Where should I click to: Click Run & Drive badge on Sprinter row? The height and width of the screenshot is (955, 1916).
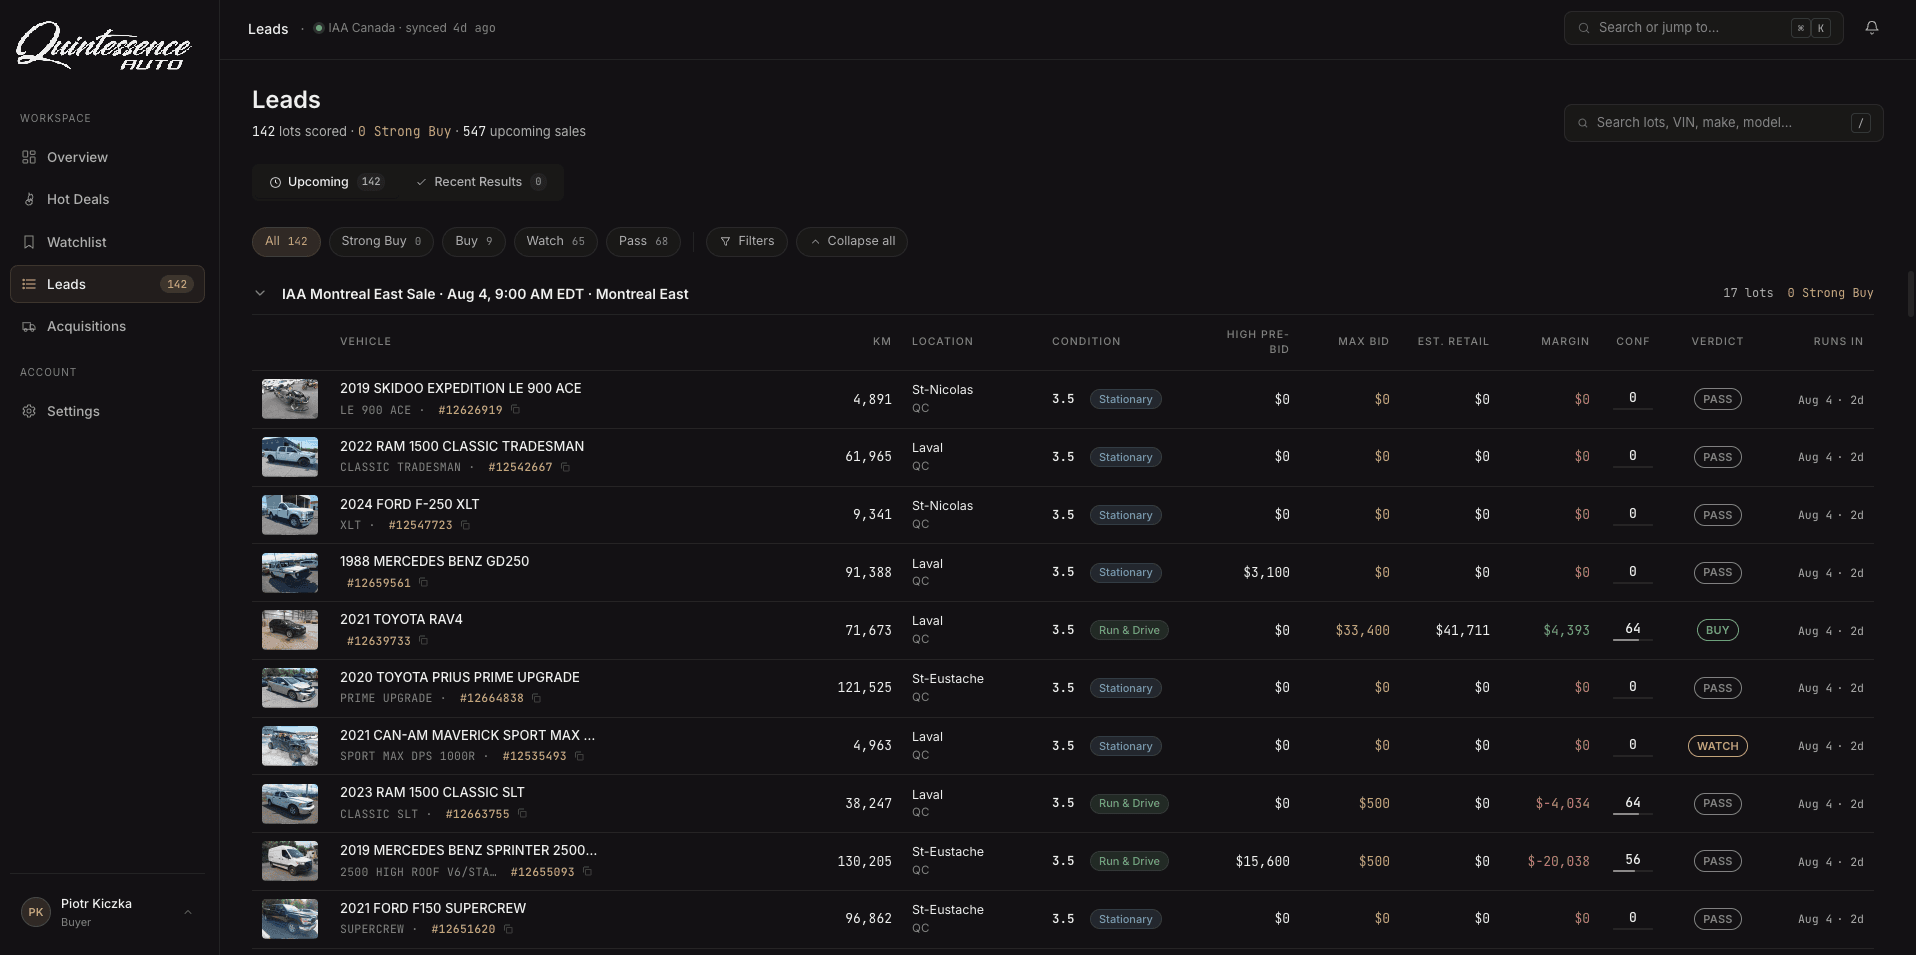[1129, 861]
